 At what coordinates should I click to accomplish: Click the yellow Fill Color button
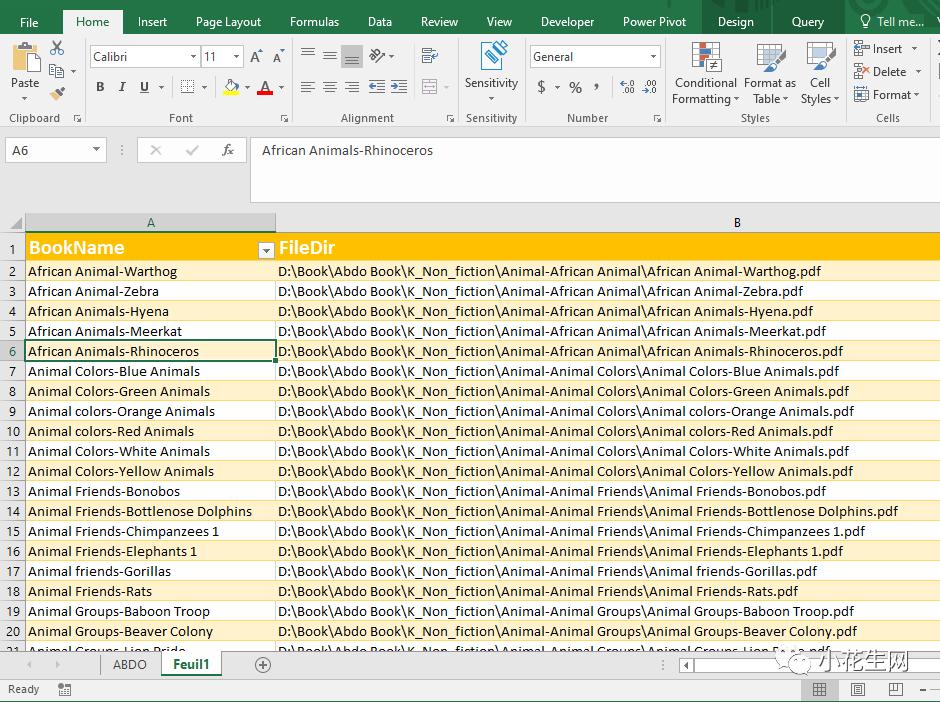click(x=232, y=87)
